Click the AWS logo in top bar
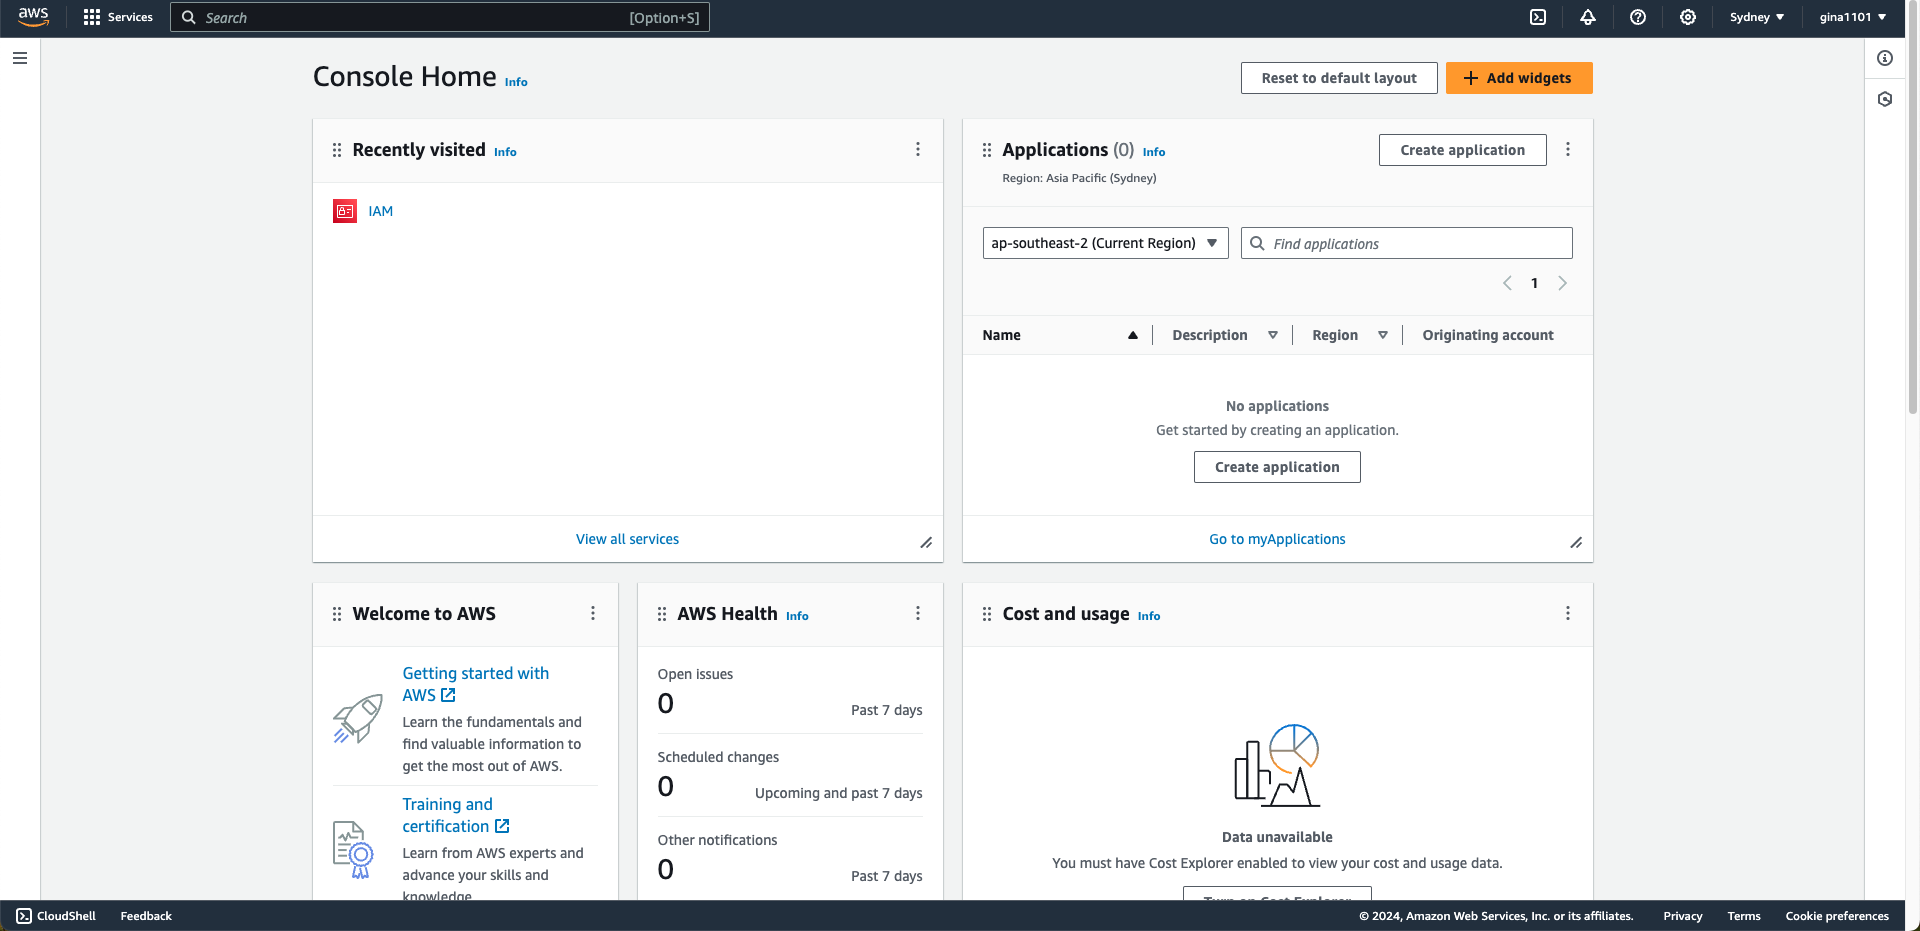This screenshot has width=1920, height=931. click(33, 17)
